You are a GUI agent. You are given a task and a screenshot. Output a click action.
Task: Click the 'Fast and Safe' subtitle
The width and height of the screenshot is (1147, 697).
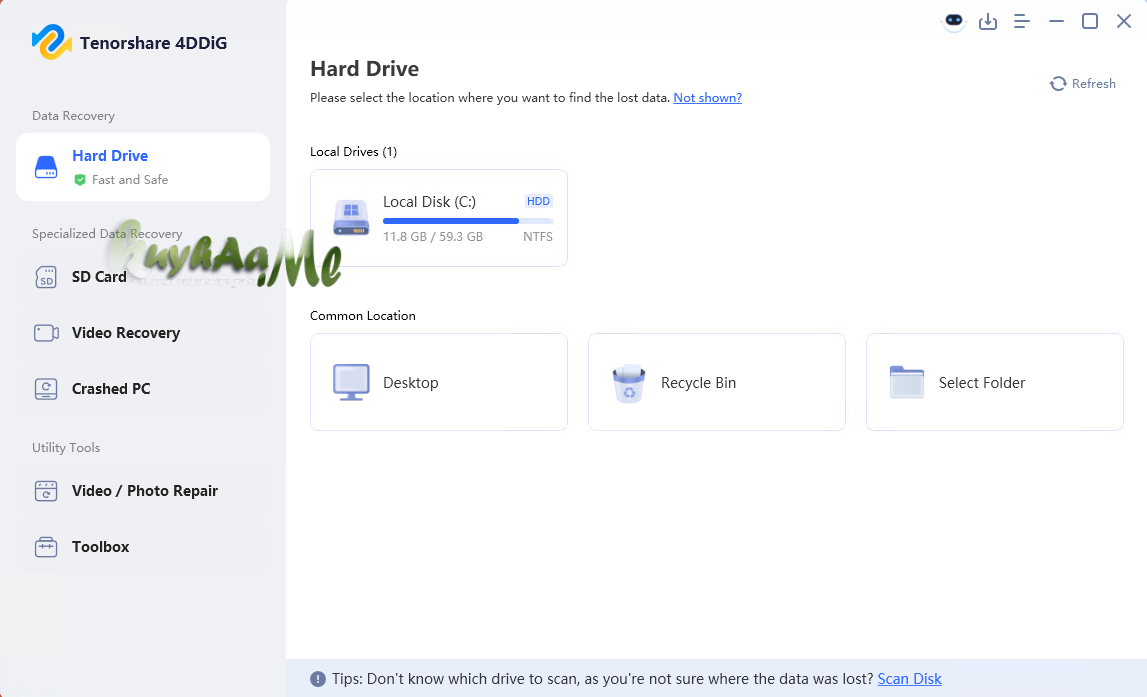[129, 180]
